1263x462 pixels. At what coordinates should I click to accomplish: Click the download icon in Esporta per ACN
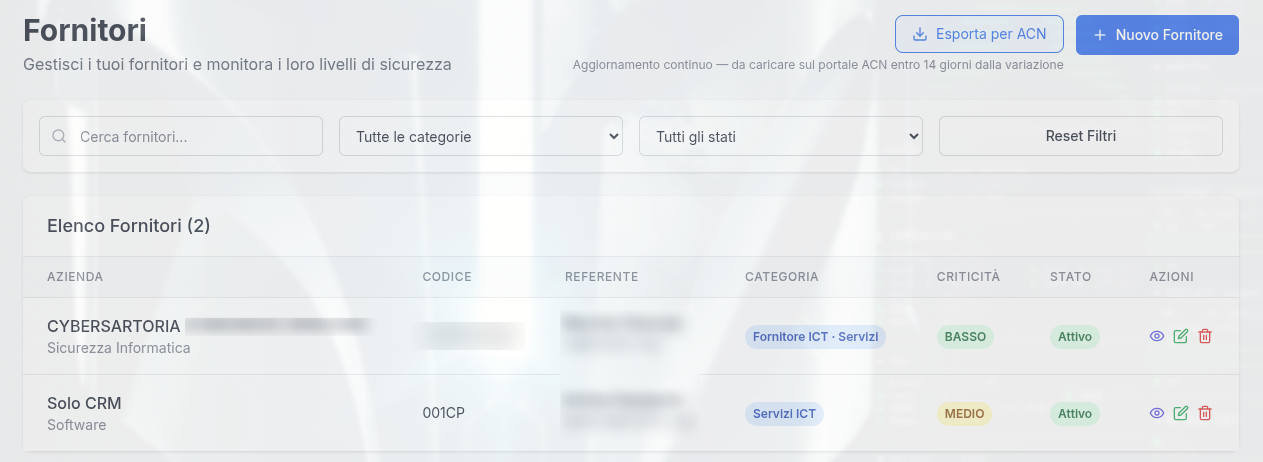click(920, 34)
